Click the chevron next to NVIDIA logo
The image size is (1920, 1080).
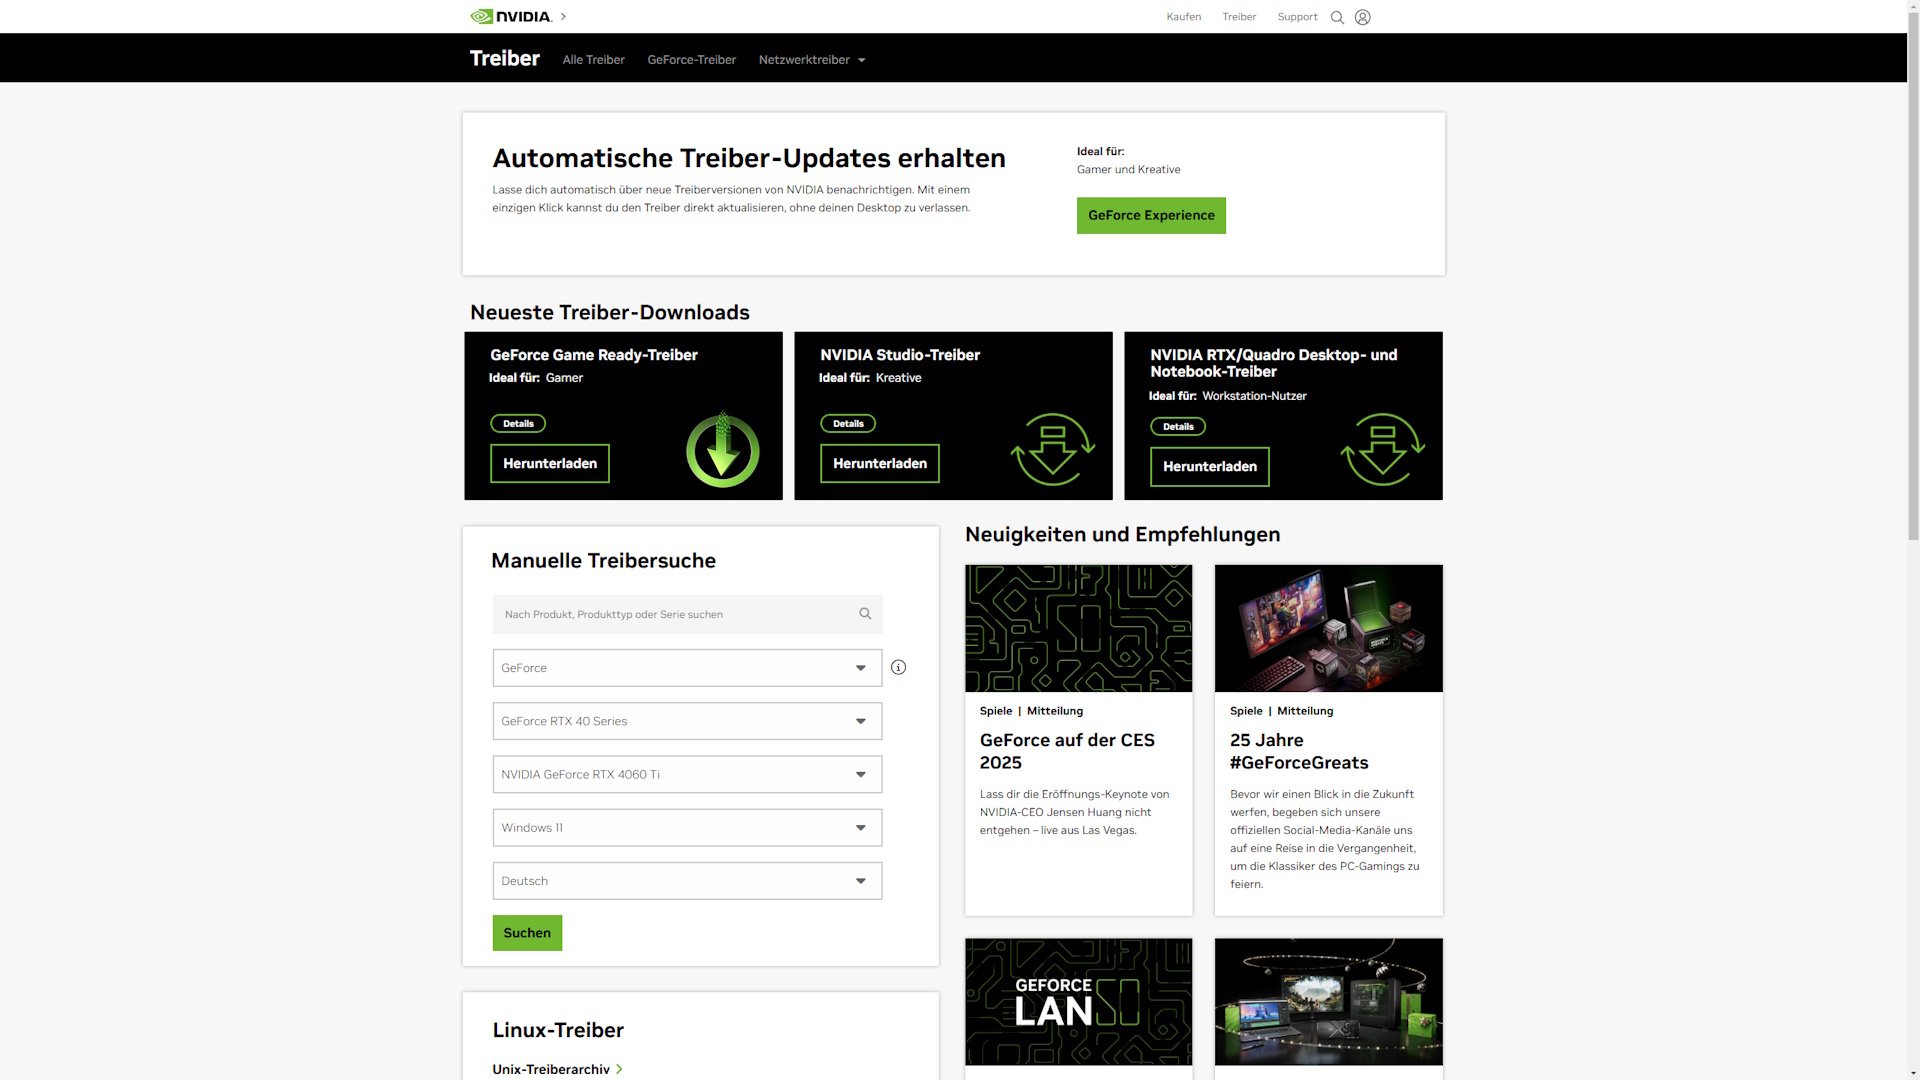tap(563, 16)
